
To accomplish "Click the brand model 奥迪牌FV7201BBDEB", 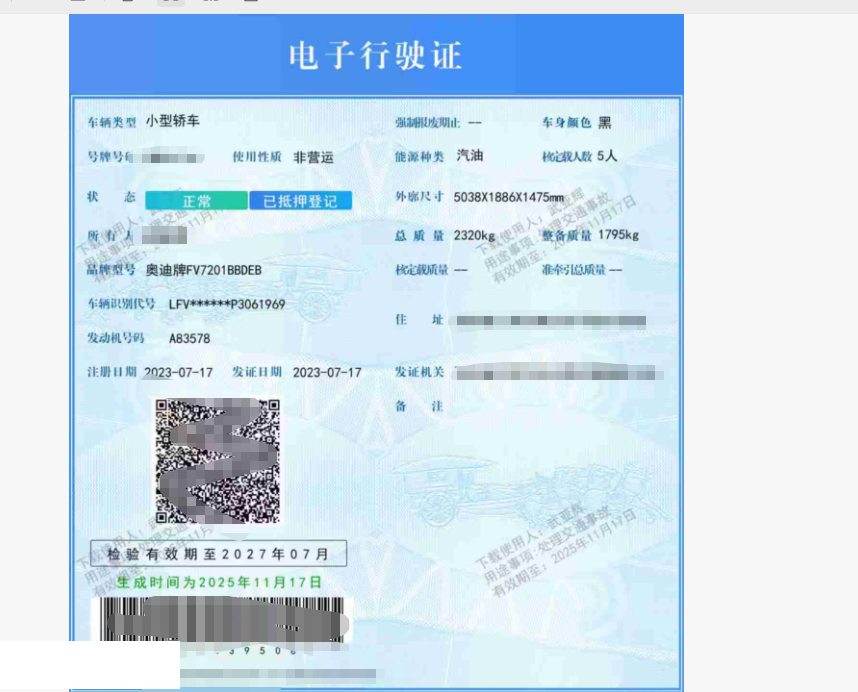I will click(204, 270).
